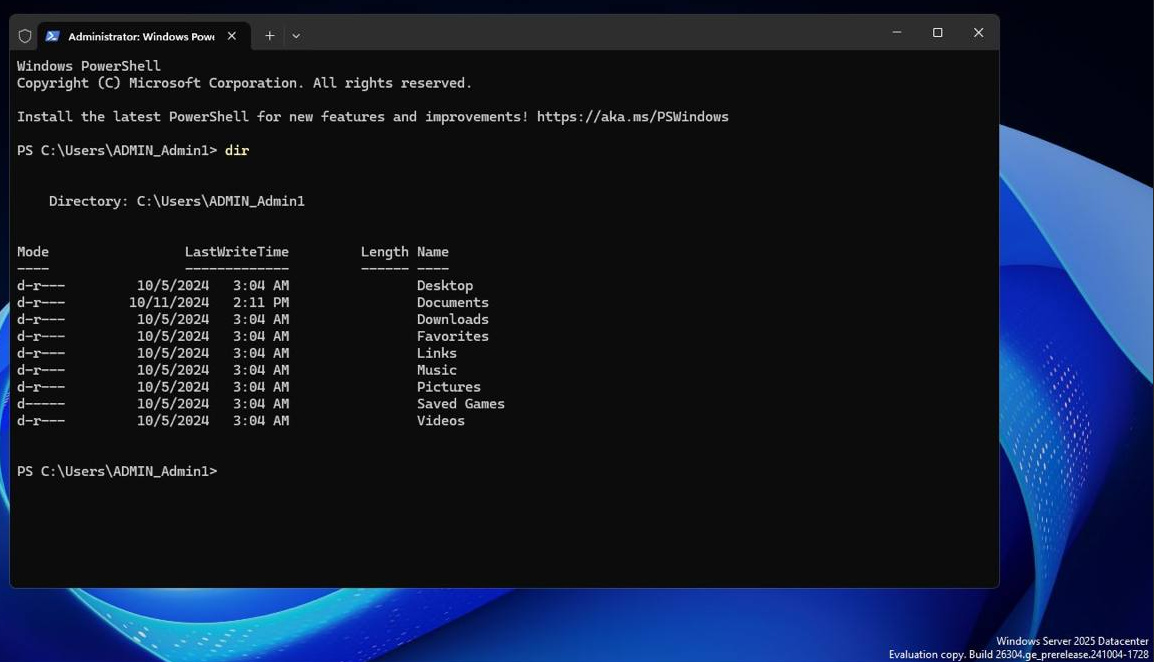This screenshot has width=1154, height=662.
Task: Click the Microsoft Corporation copyright line
Action: (244, 83)
